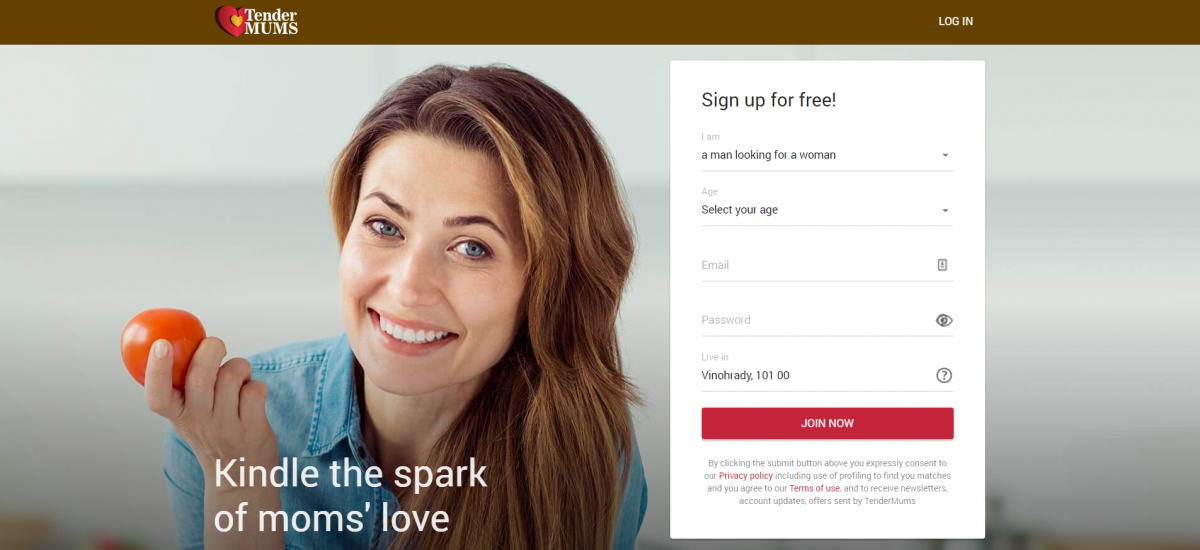The height and width of the screenshot is (550, 1200).
Task: Click the 'Sign up for free!' heading
Action: click(x=768, y=100)
